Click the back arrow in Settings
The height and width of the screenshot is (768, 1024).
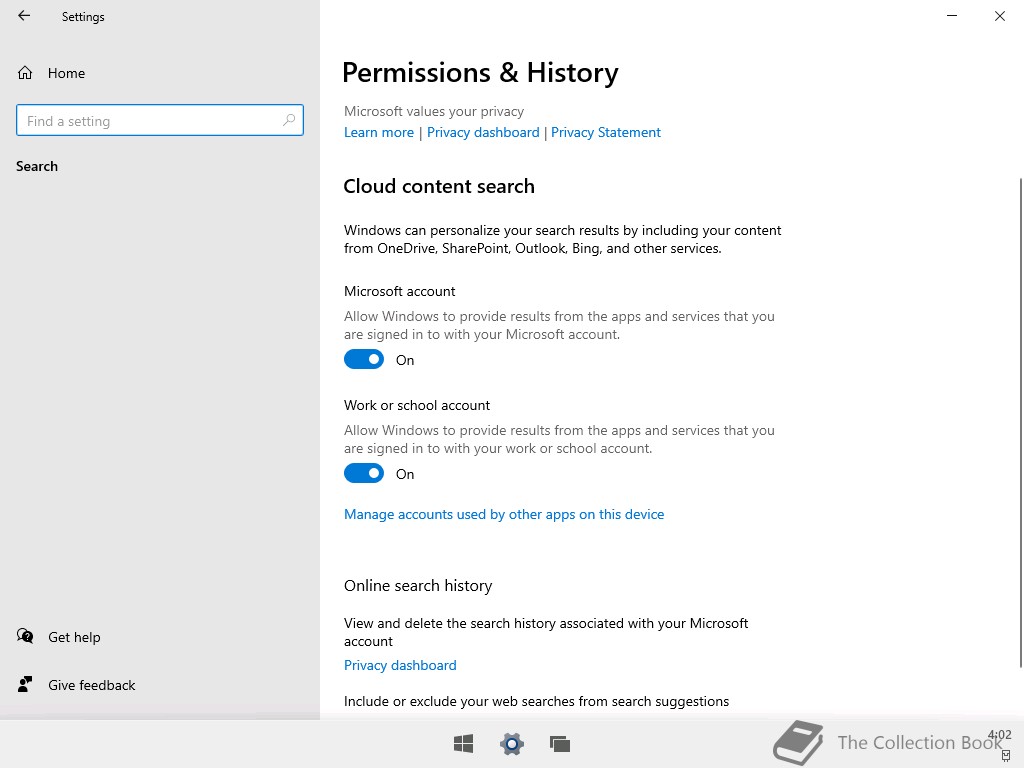click(24, 16)
